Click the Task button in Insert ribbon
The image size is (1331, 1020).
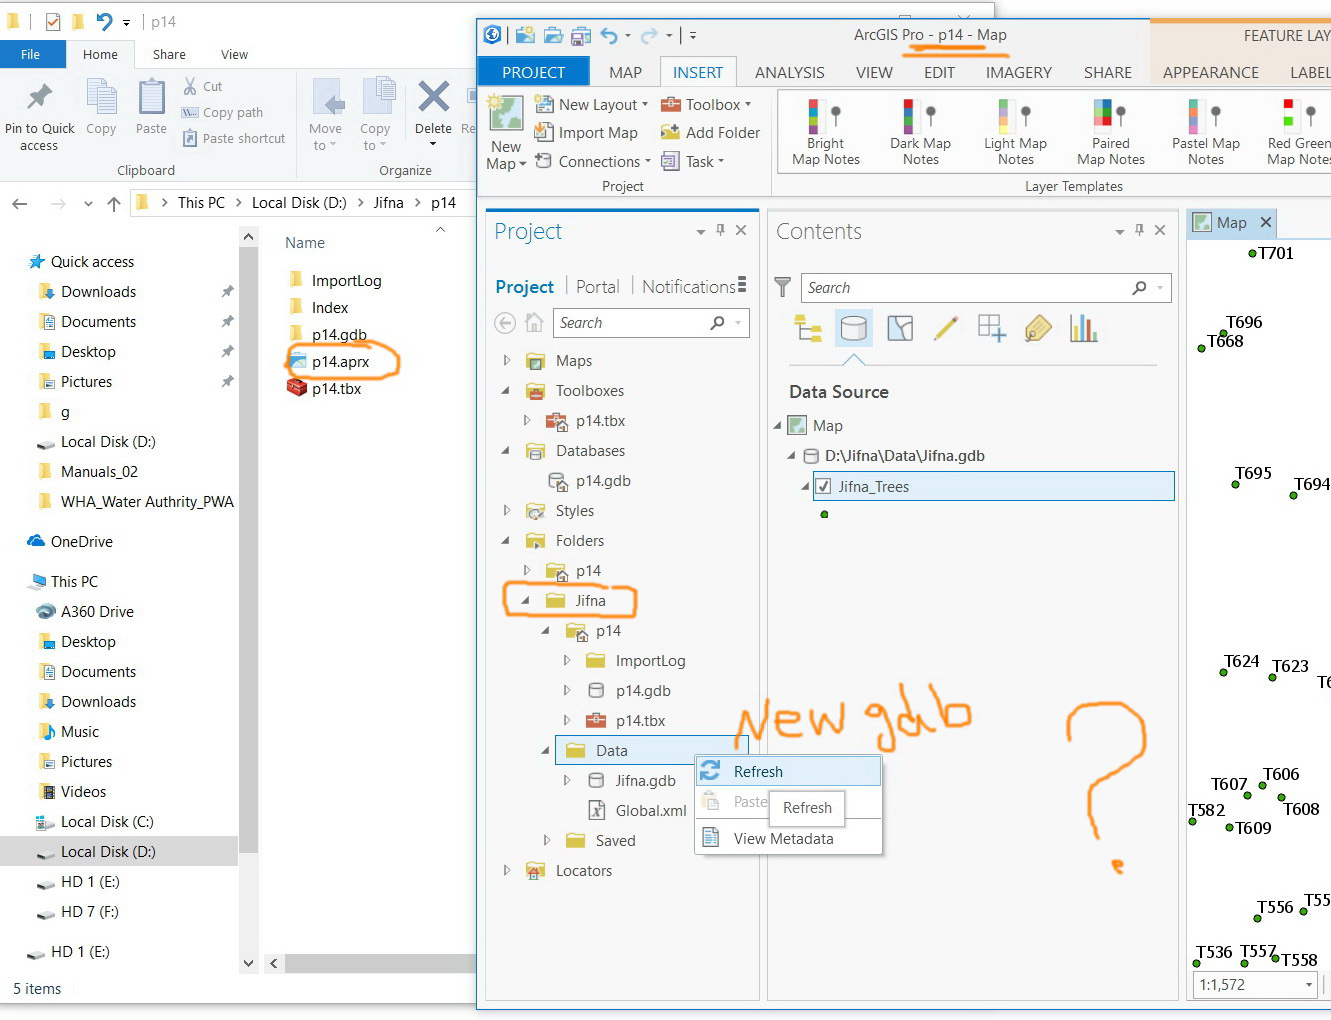(x=692, y=161)
